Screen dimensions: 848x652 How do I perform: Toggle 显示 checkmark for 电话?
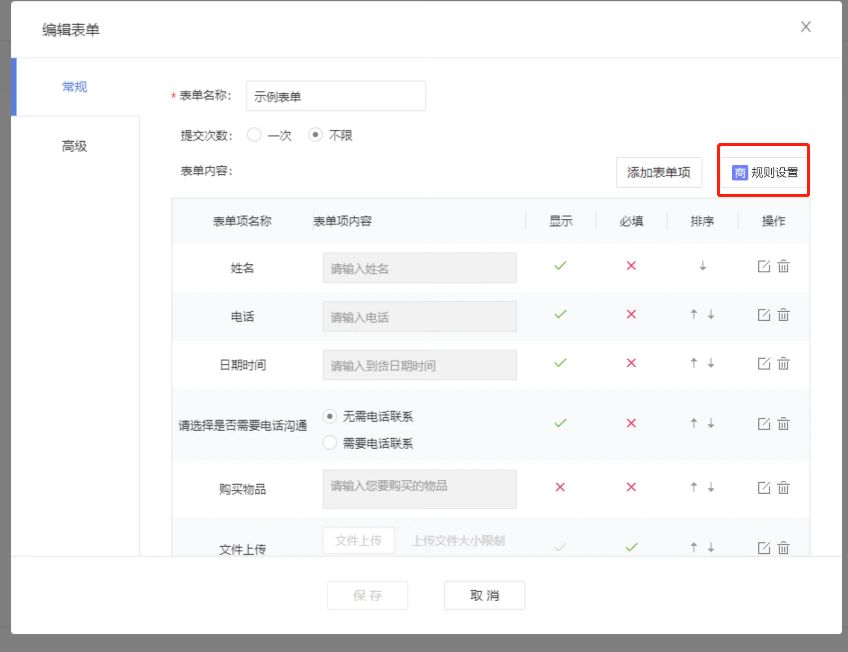click(560, 314)
